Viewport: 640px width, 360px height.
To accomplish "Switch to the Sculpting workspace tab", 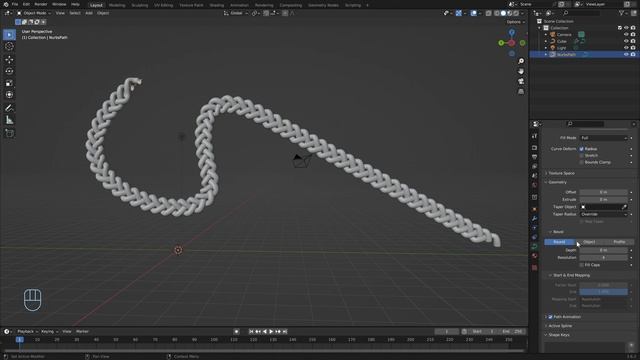I will click(140, 5).
